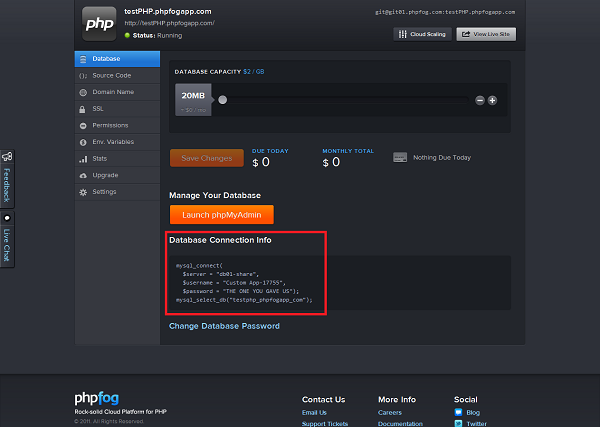Increase database capacity with plus button
Image resolution: width=600 pixels, height=427 pixels.
click(492, 101)
